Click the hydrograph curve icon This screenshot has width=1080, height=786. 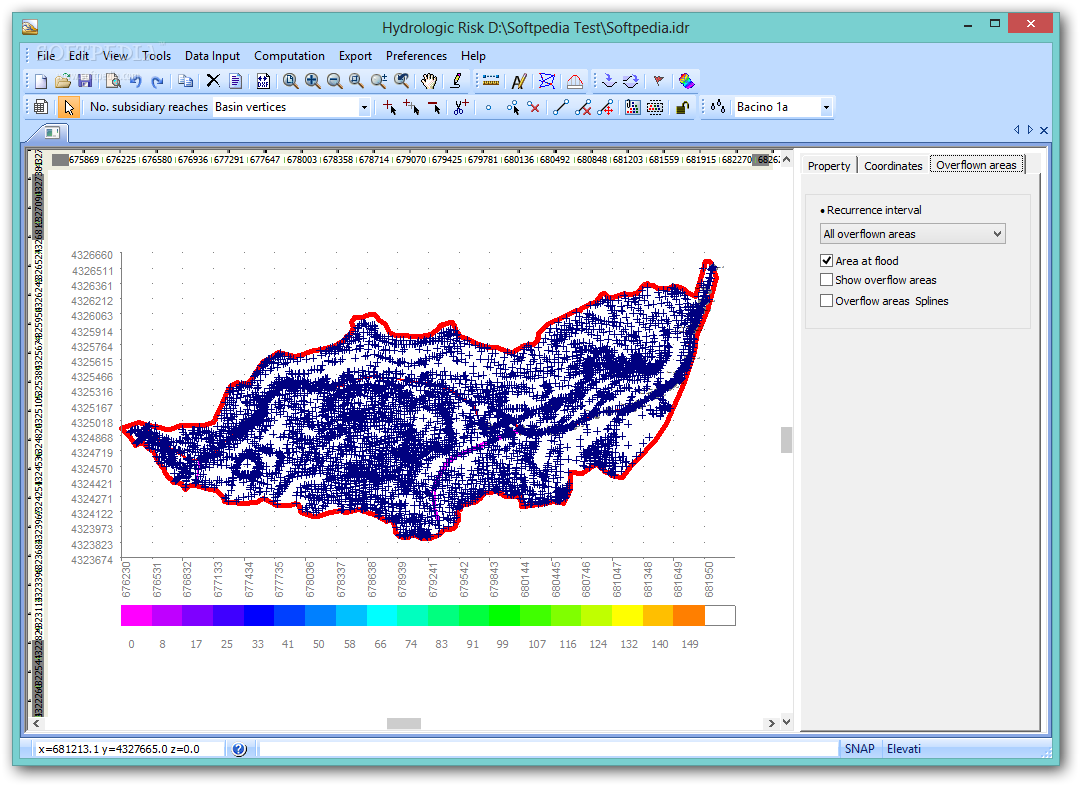click(x=574, y=81)
